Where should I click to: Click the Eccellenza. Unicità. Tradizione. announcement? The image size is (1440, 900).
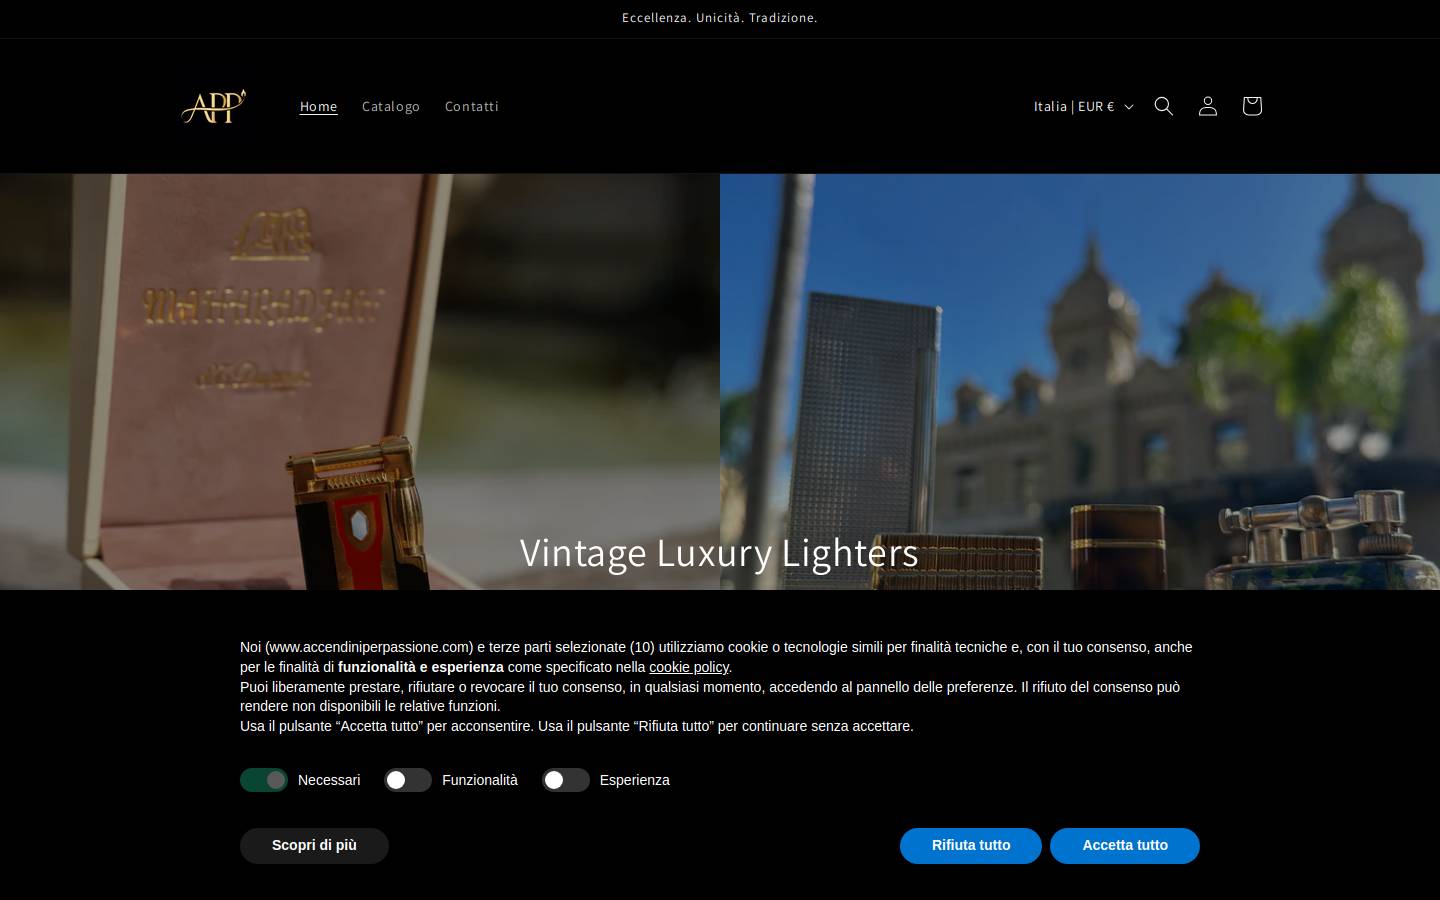(720, 18)
